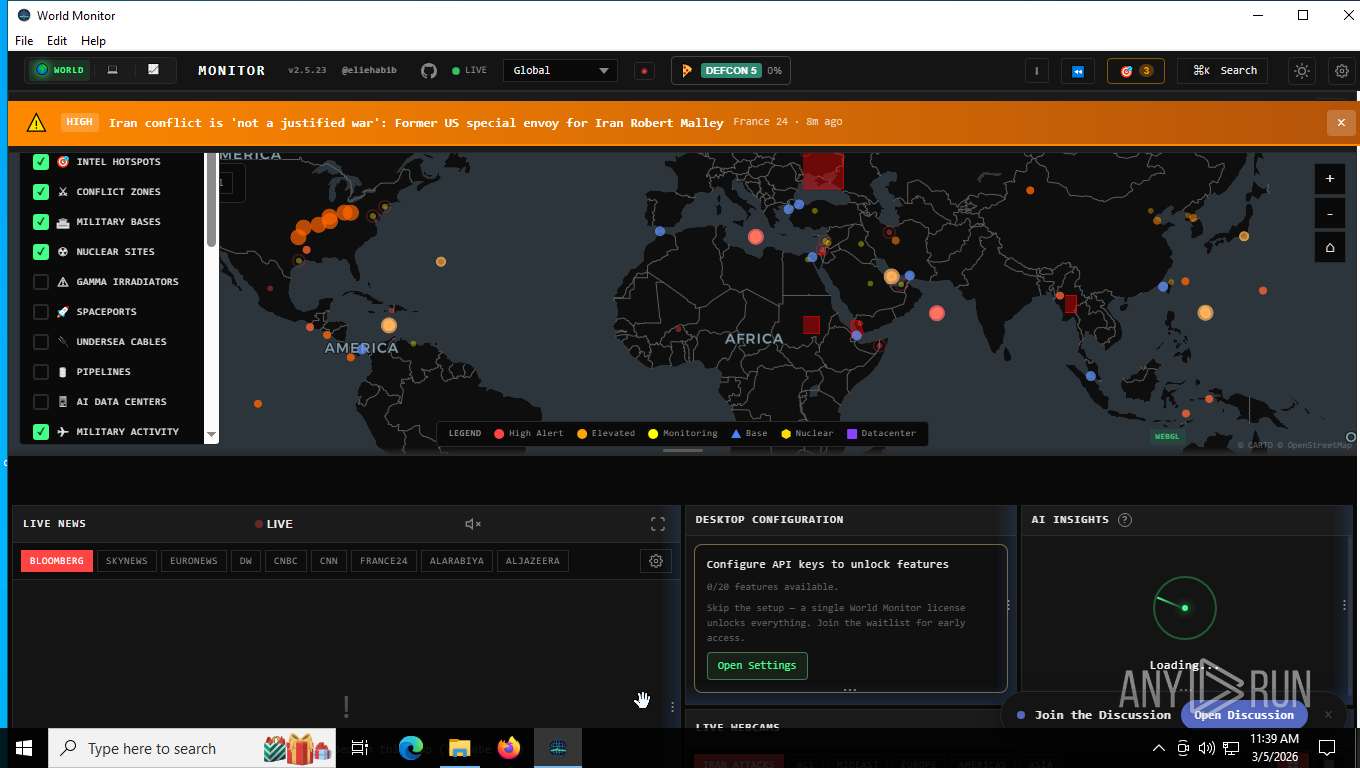Select the CNBC channel tab
1360x768 pixels.
[286, 561]
